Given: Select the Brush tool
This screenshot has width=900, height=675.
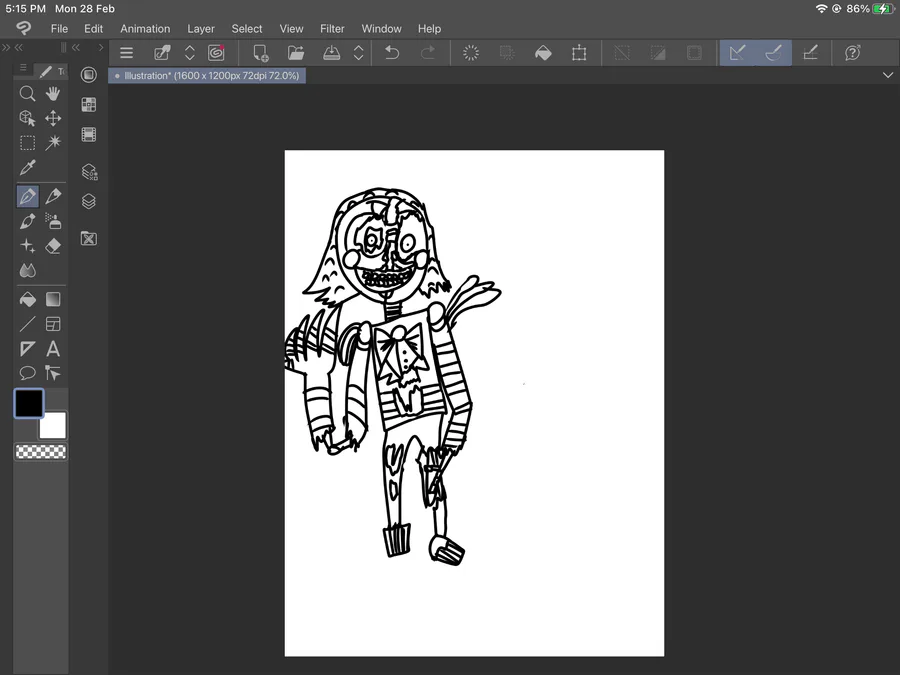Looking at the screenshot, I should 27,221.
